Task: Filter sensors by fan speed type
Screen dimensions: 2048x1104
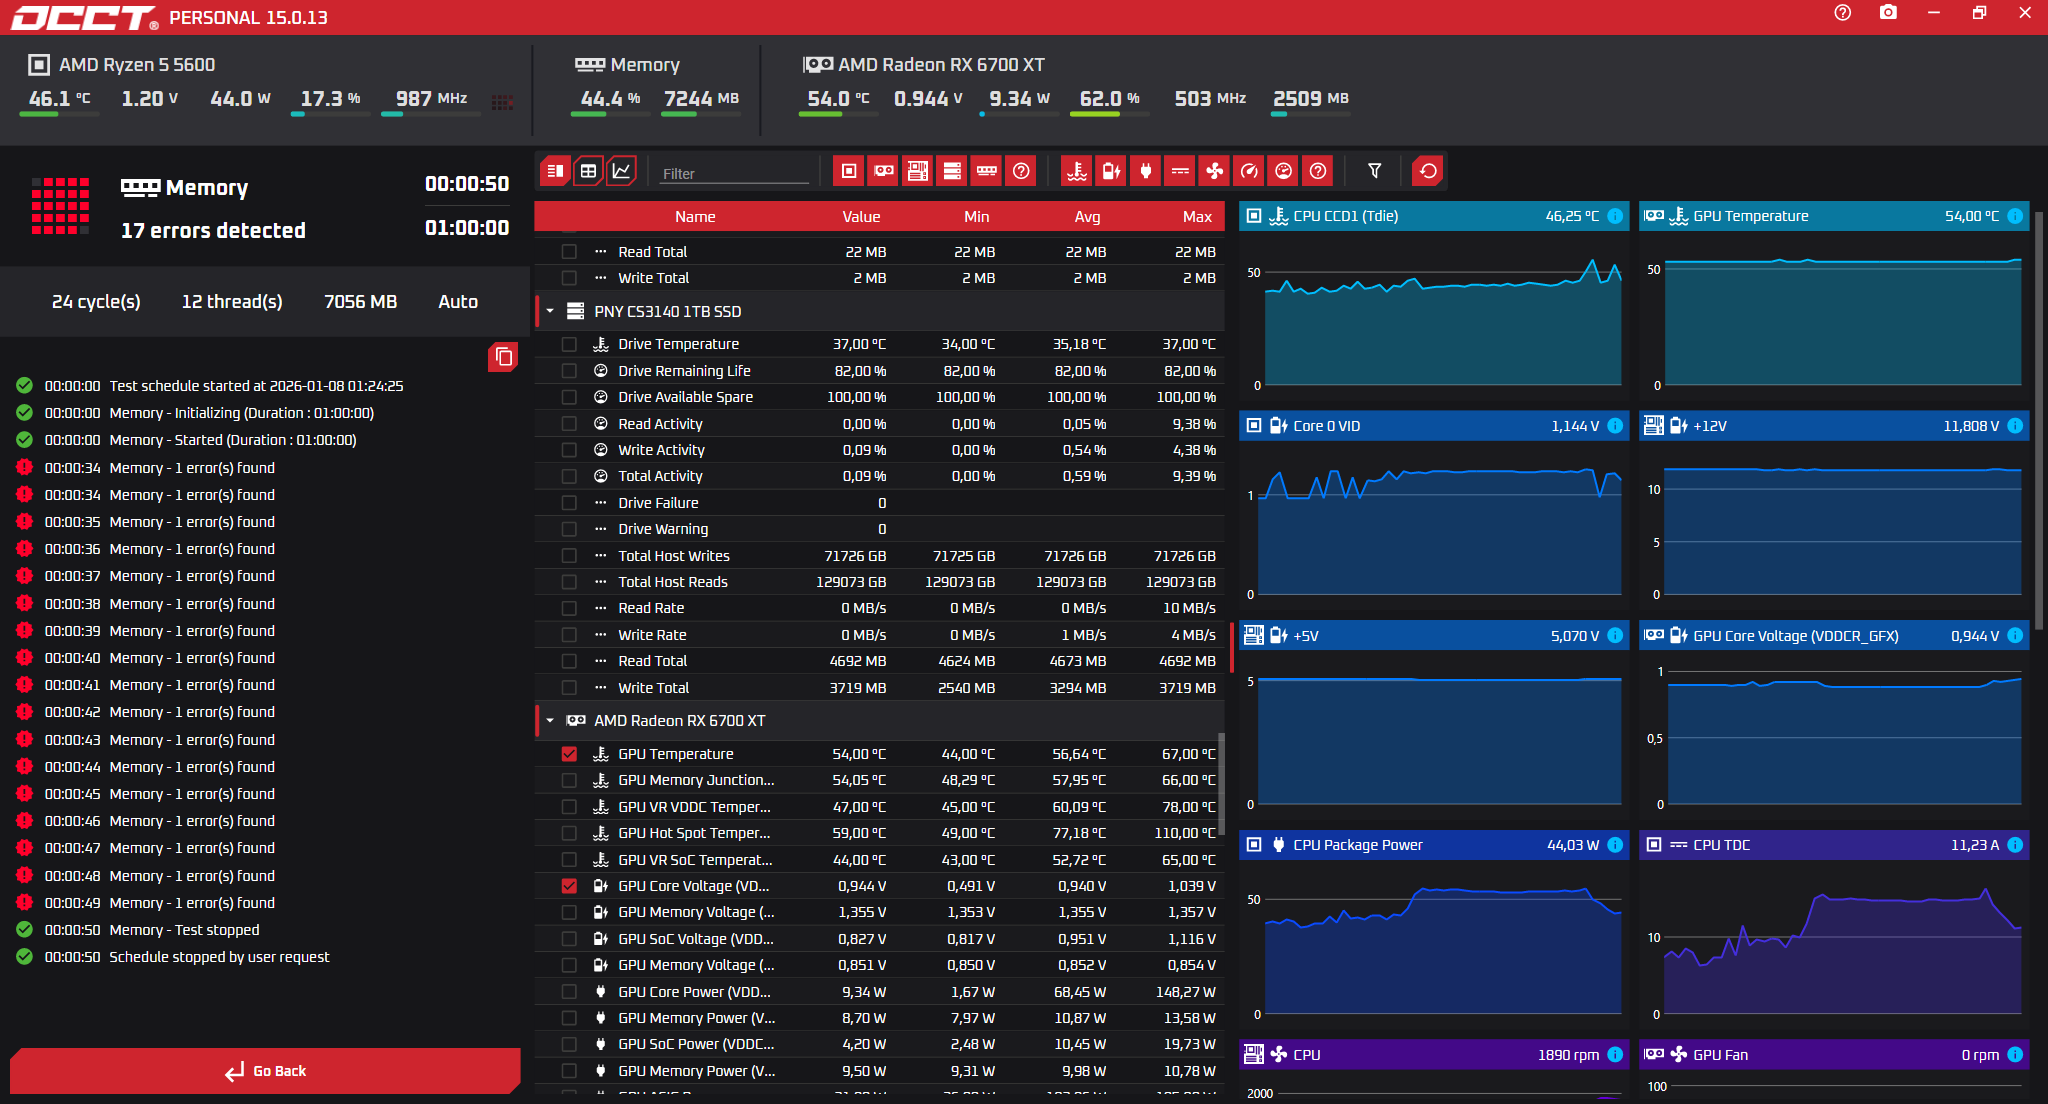Action: point(1215,171)
